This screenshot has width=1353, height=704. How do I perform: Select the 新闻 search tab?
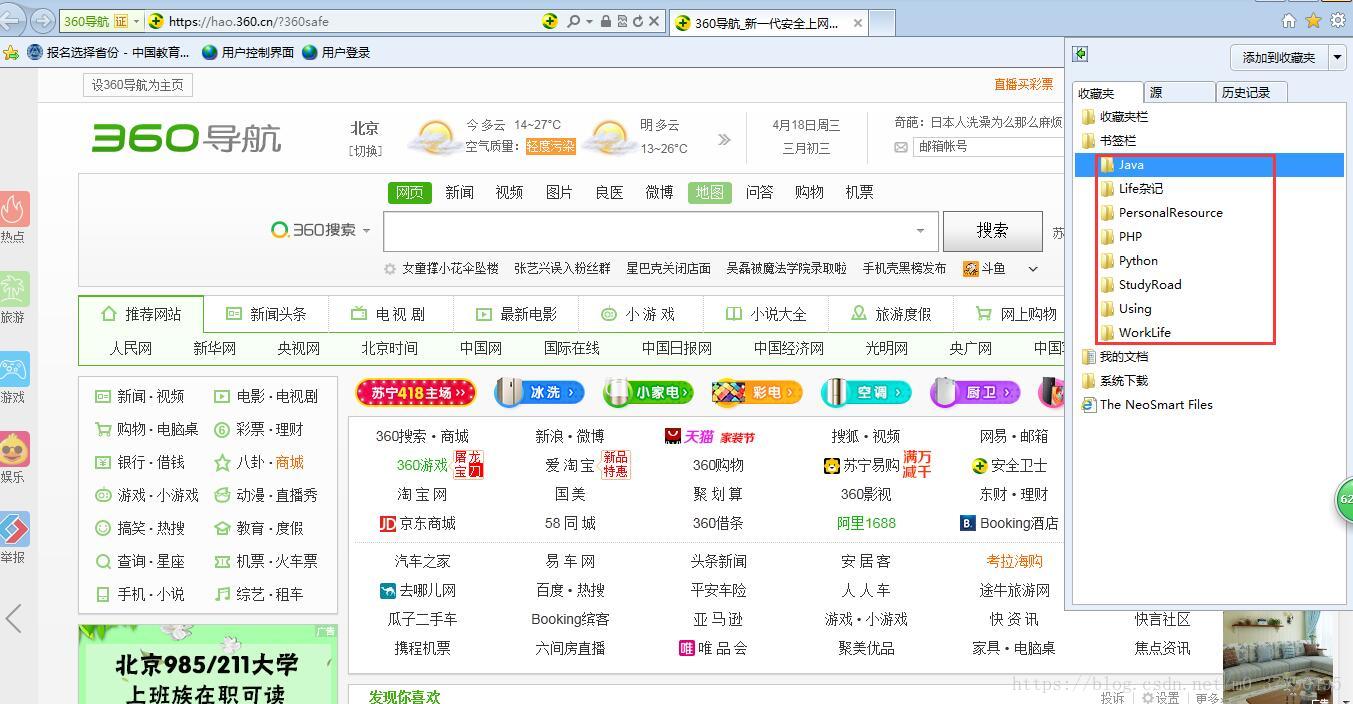459,192
